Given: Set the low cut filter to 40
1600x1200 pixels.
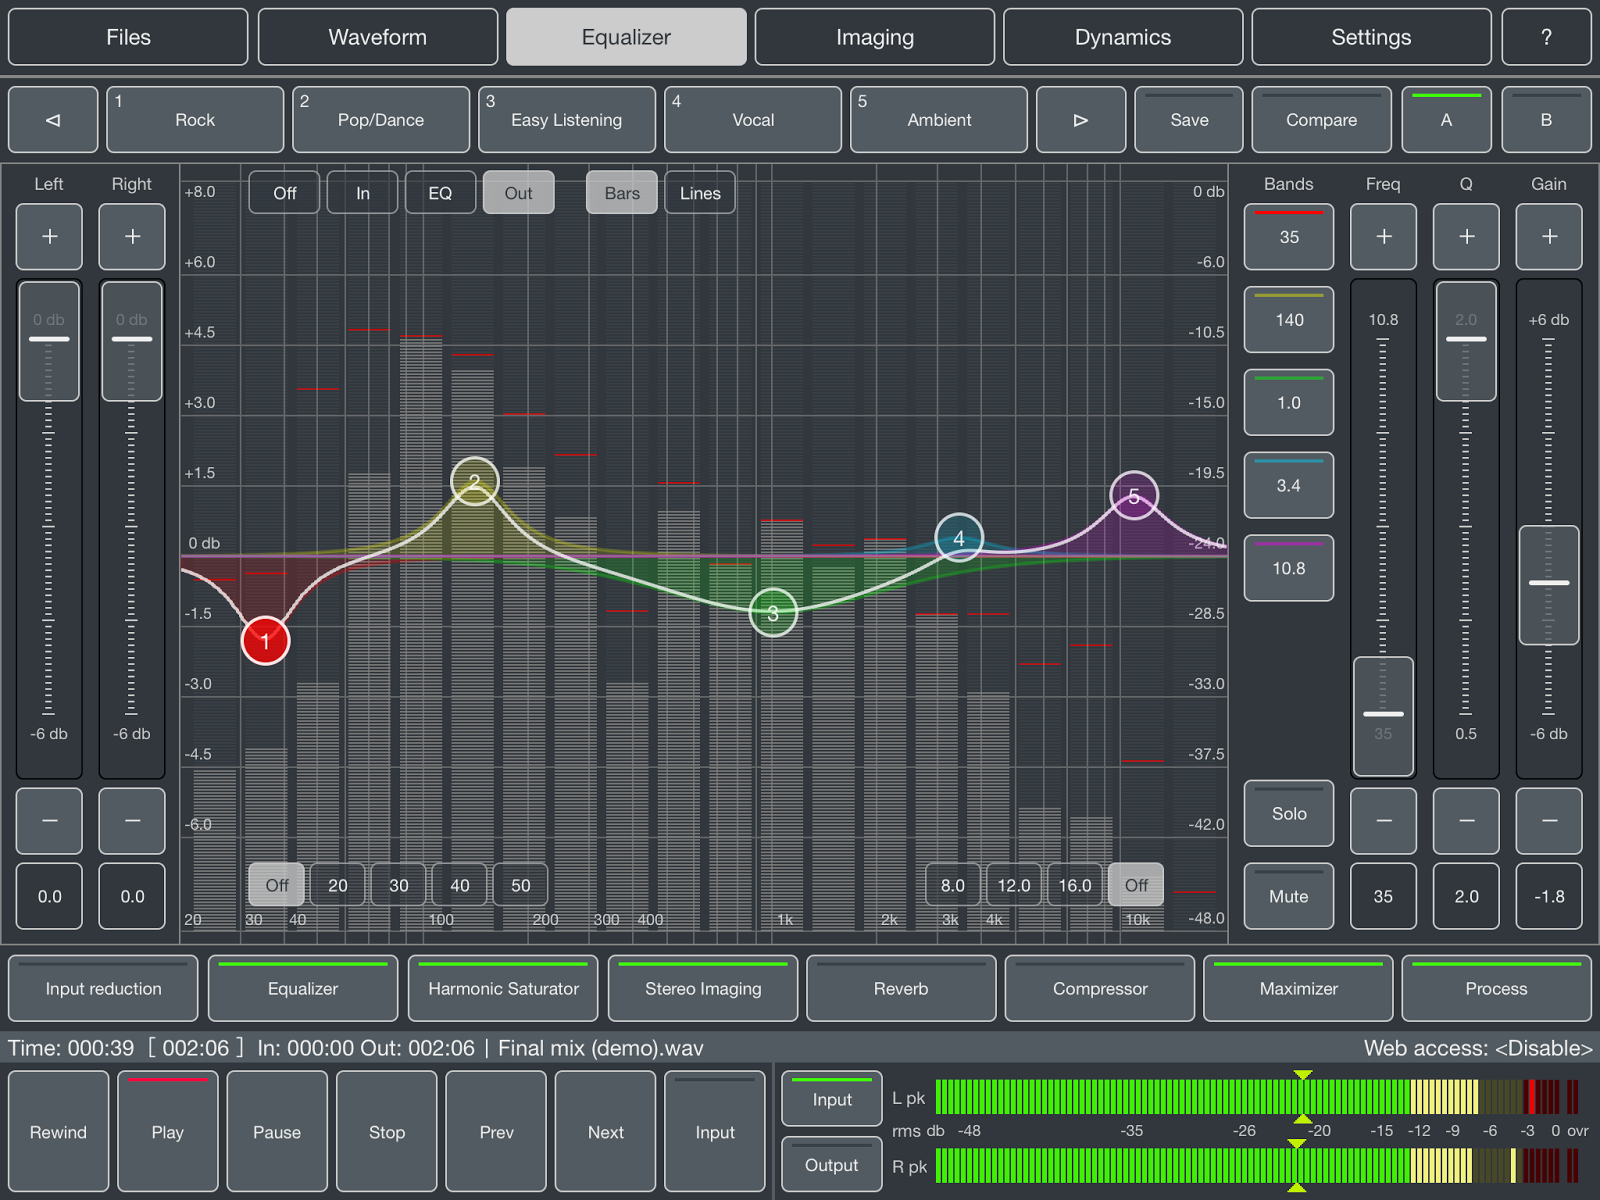Looking at the screenshot, I should 460,885.
